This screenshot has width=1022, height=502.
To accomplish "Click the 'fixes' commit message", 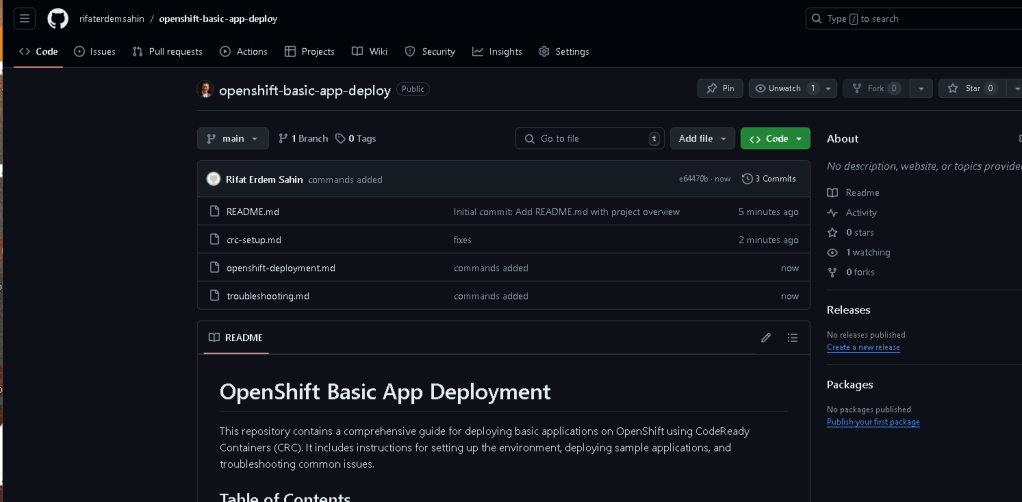I will click(x=462, y=240).
